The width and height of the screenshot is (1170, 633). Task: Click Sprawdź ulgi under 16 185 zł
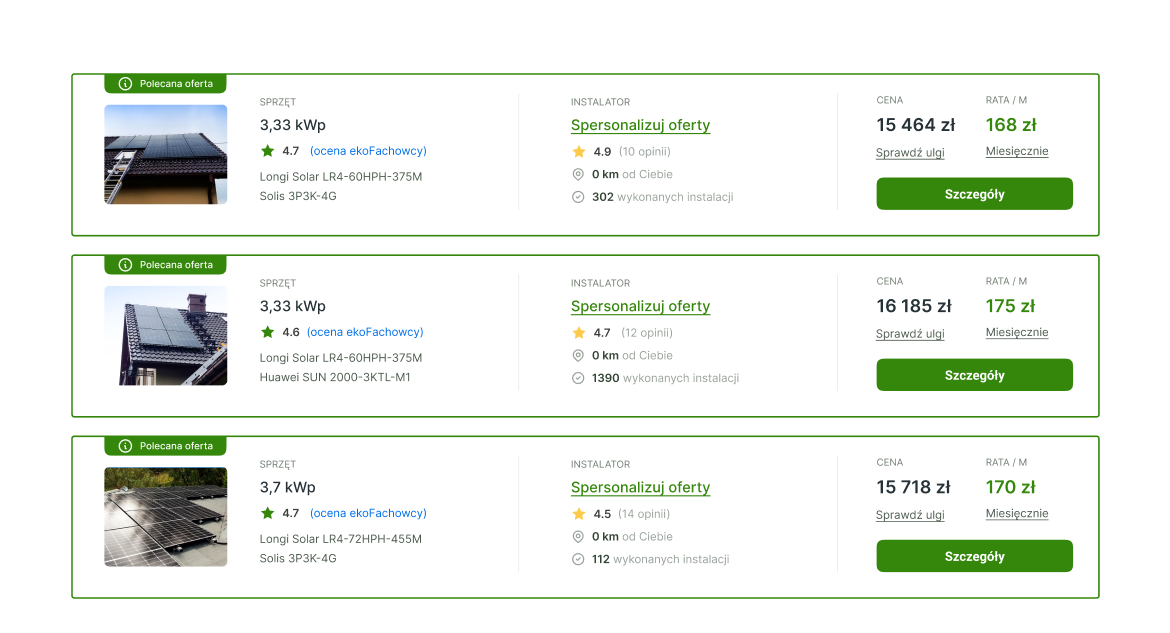(910, 334)
